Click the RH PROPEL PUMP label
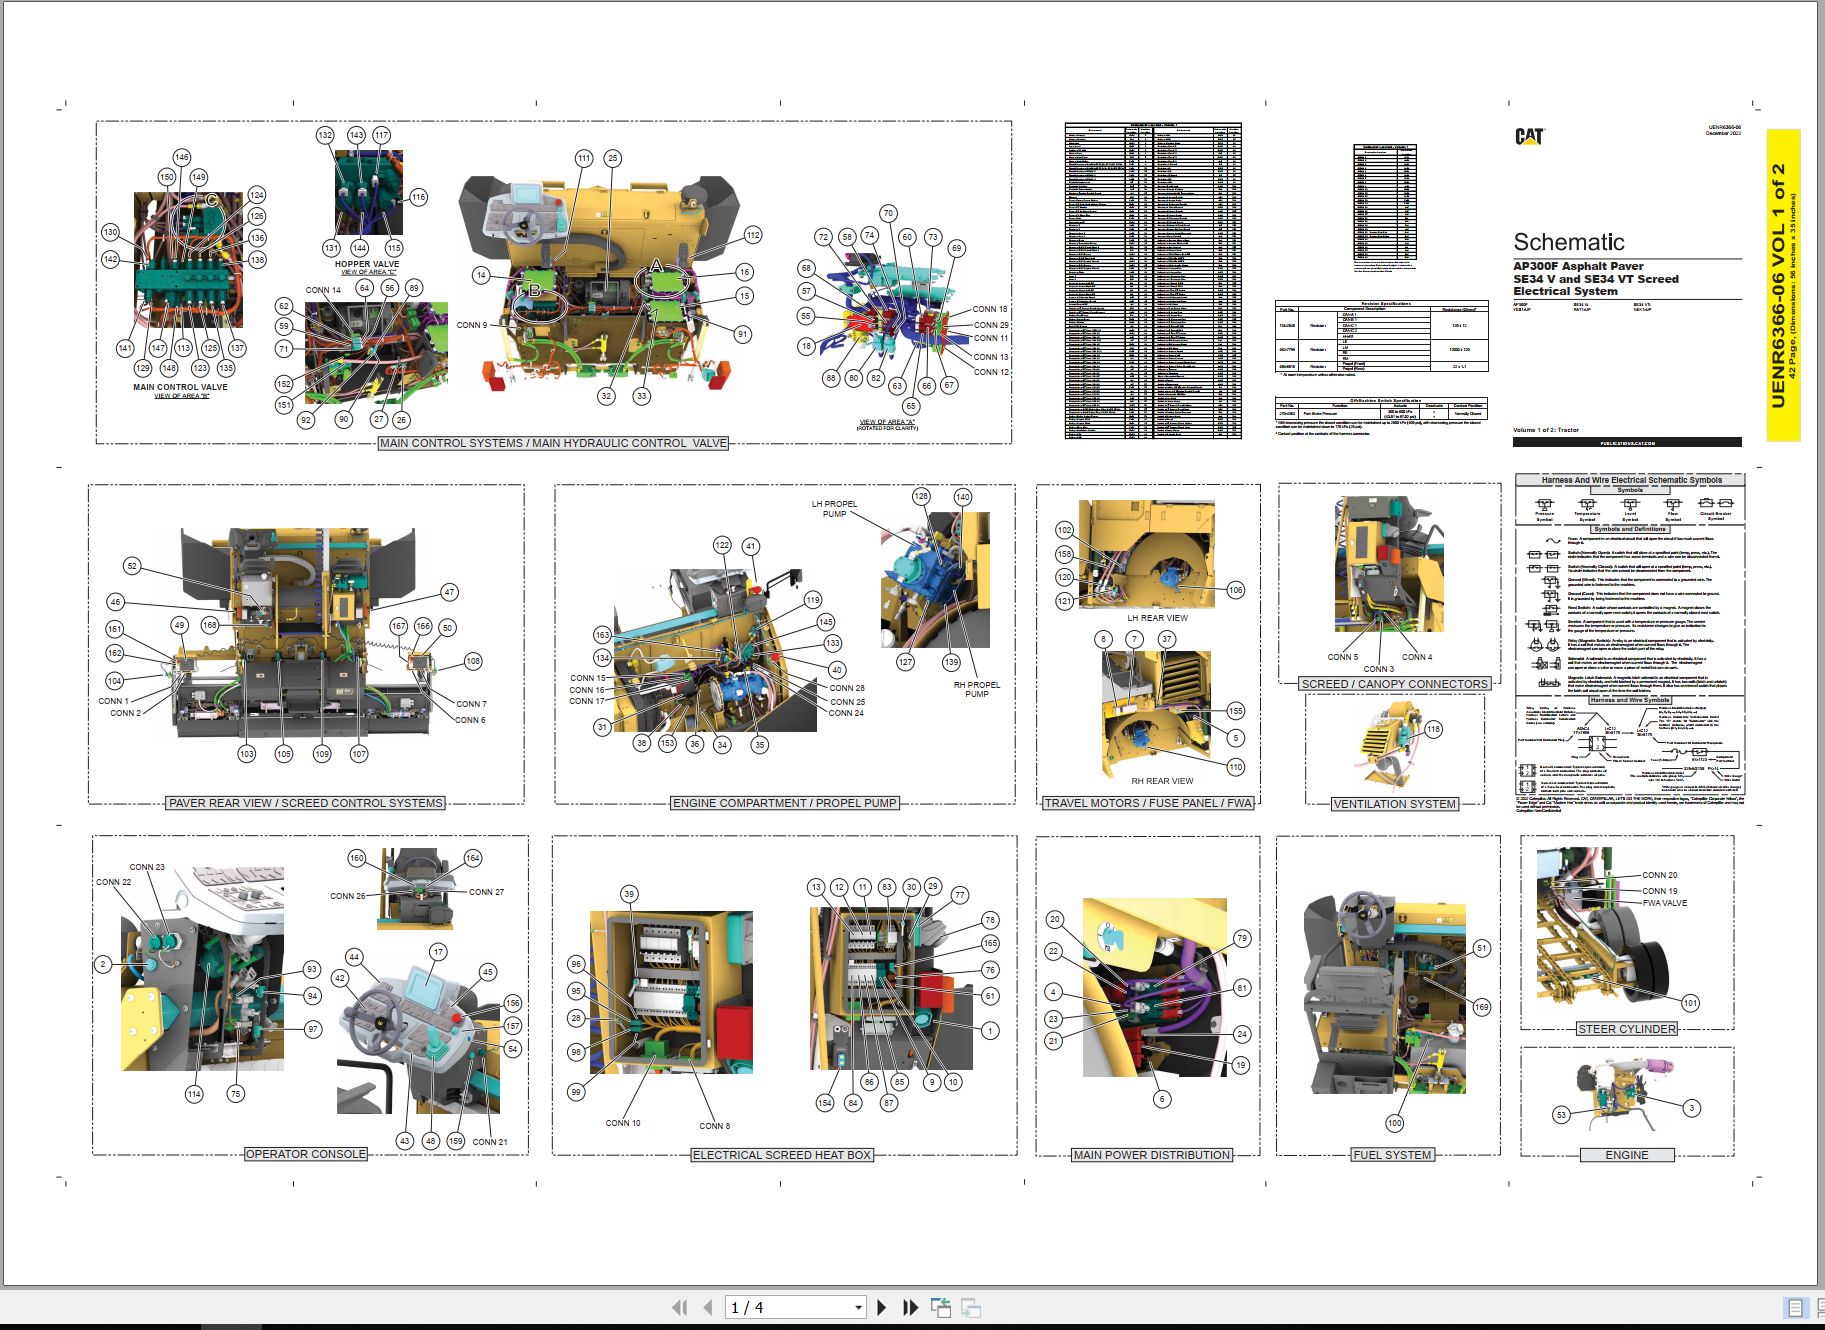Screen dimensions: 1825x1330 point(976,689)
